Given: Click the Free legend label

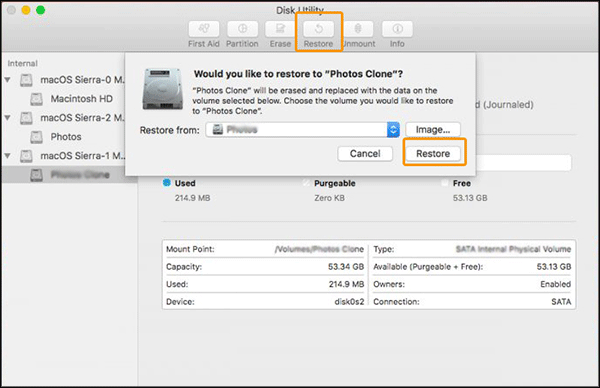Looking at the screenshot, I should (x=462, y=183).
